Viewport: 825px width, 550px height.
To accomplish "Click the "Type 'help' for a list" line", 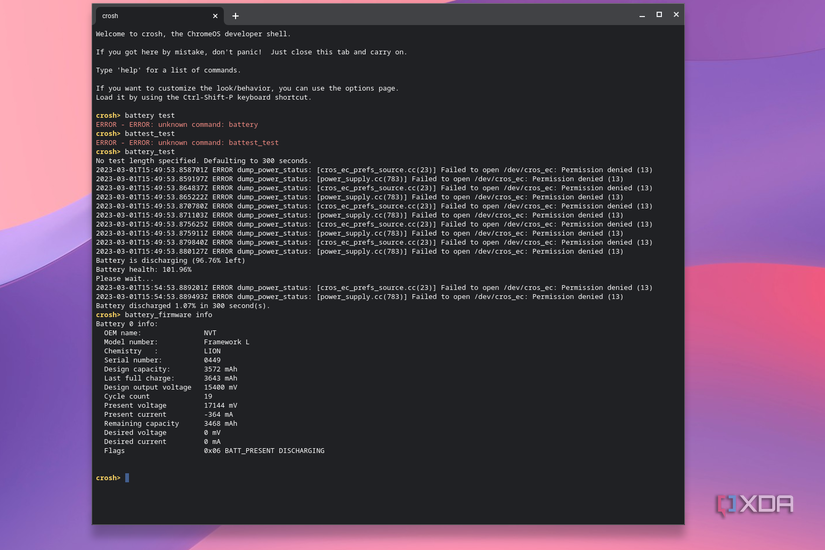I will tap(168, 70).
